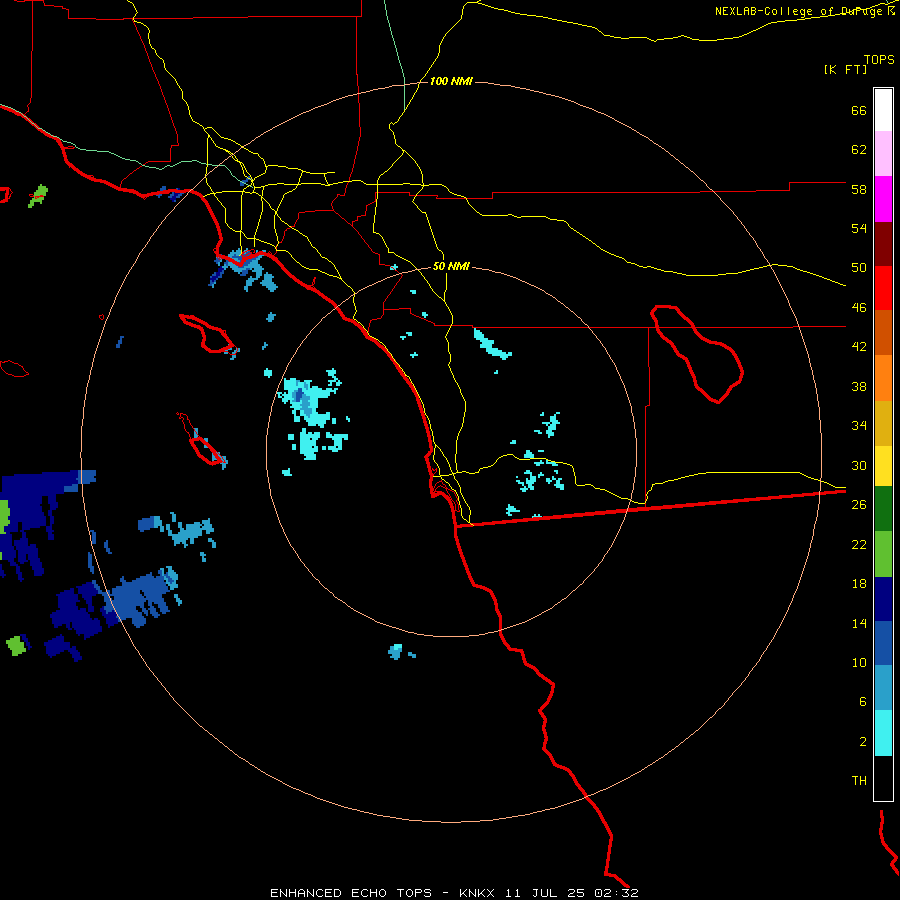Click the '58' legend value label

click(x=859, y=189)
